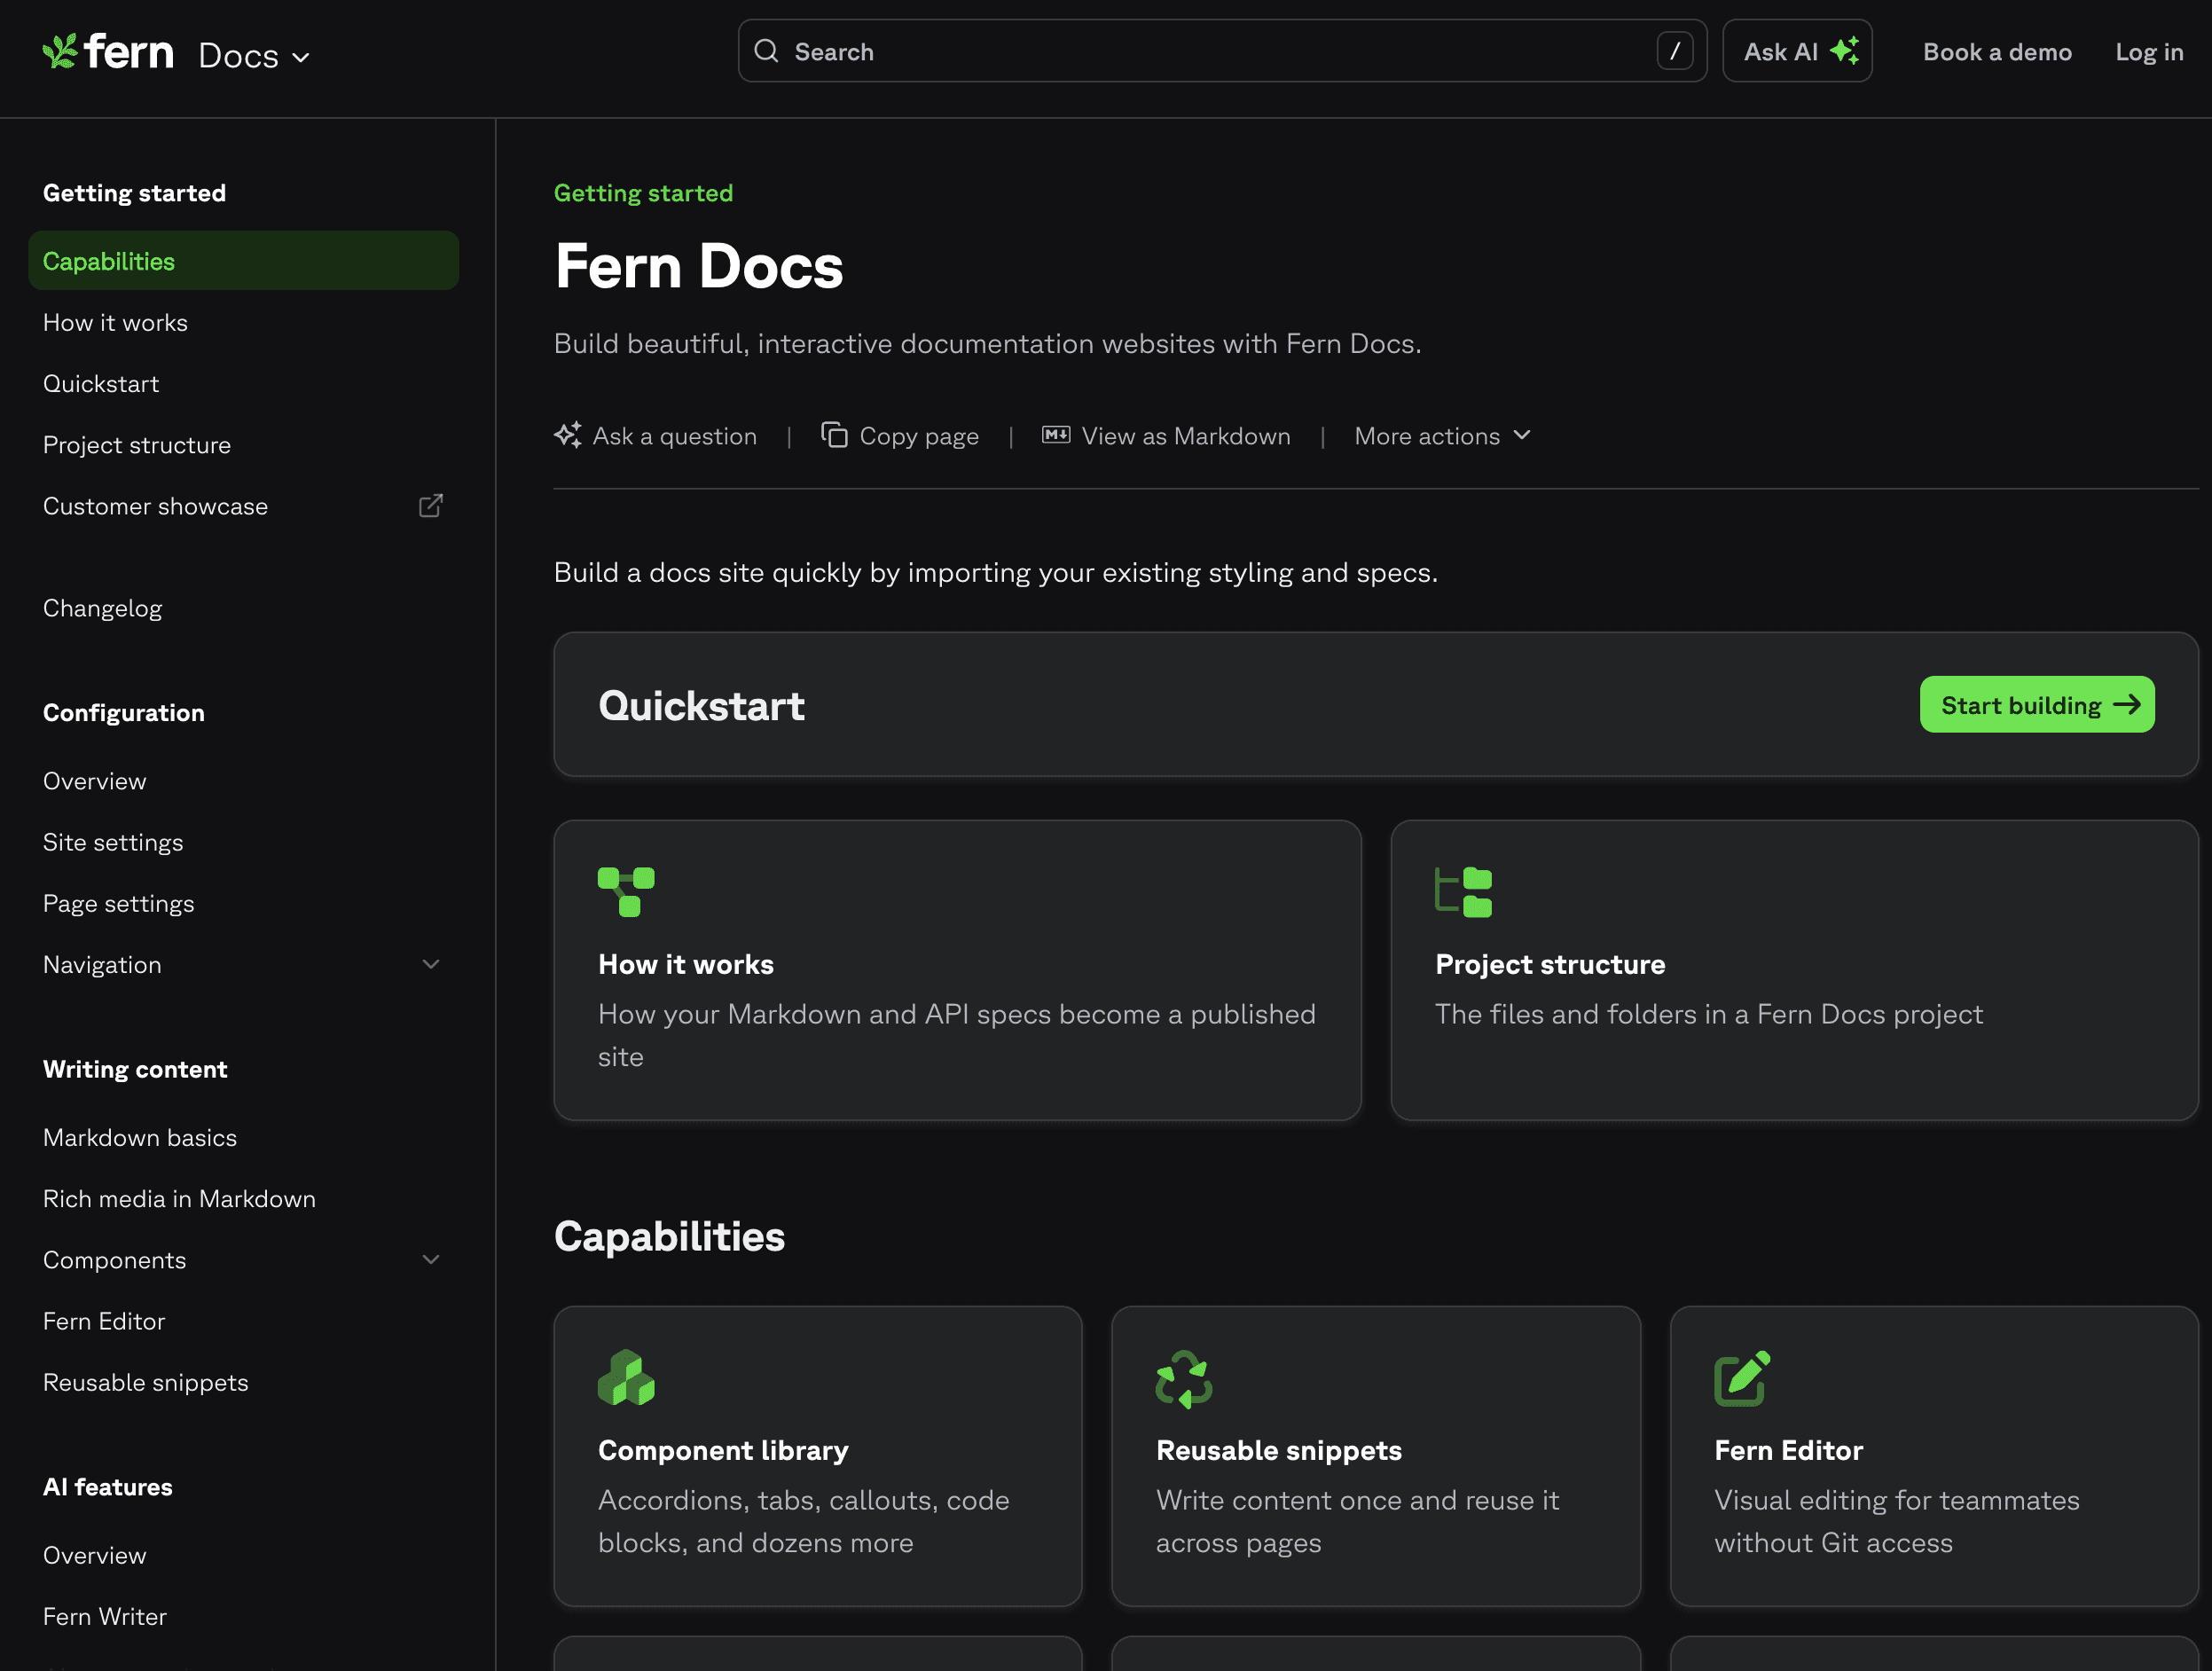
Task: Click Ask a question action
Action: click(656, 436)
